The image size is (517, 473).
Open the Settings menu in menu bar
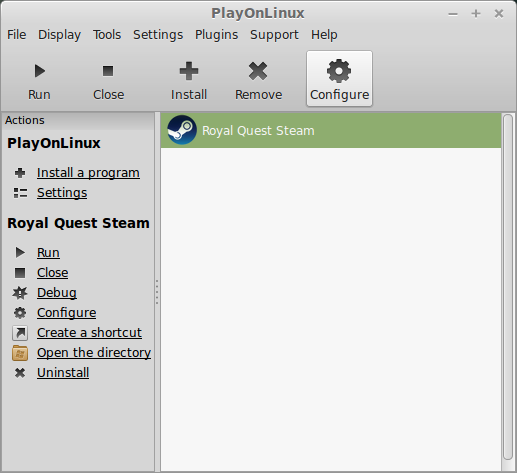pos(158,35)
